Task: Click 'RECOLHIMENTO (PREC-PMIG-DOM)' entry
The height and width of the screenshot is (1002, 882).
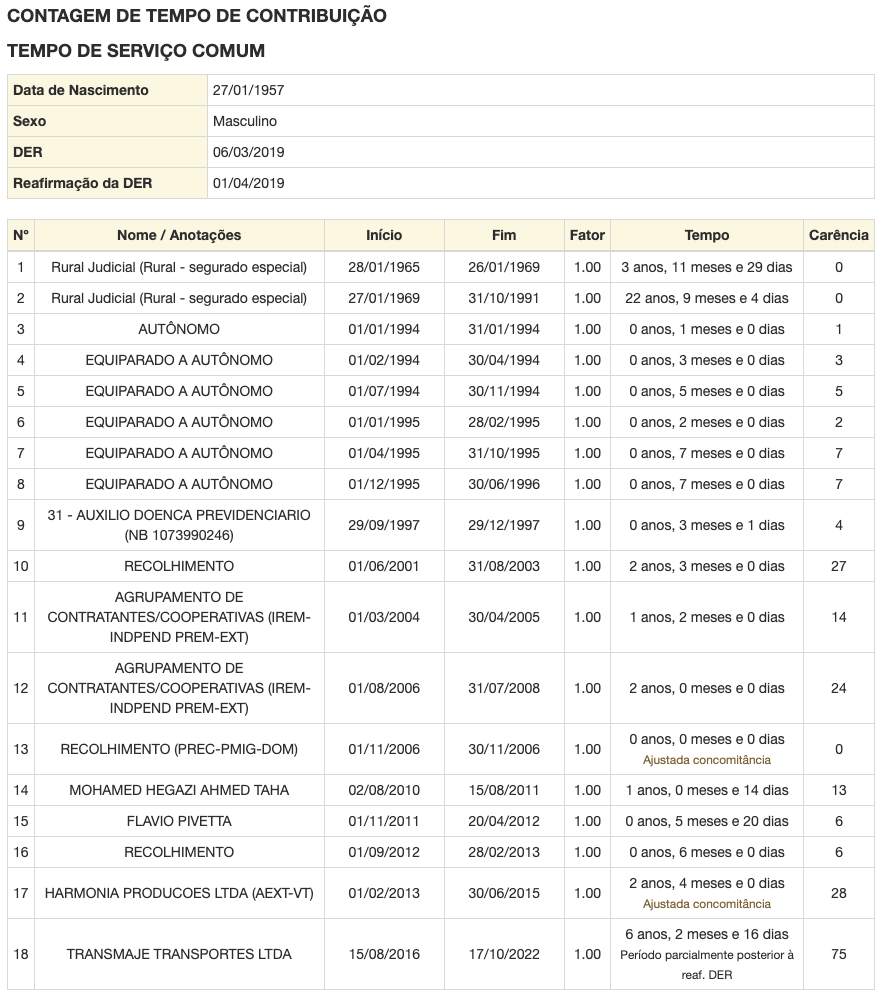Action: 179,749
